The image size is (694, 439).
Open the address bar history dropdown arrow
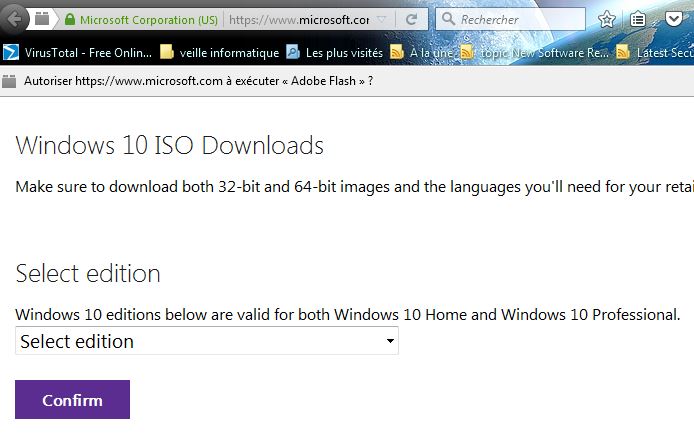click(381, 19)
